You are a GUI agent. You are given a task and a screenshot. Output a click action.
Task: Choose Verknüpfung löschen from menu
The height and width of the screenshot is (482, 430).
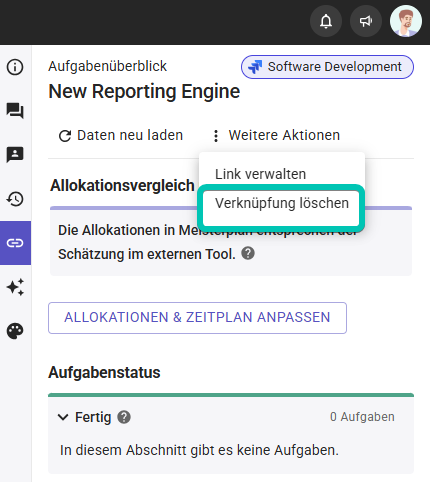(282, 203)
